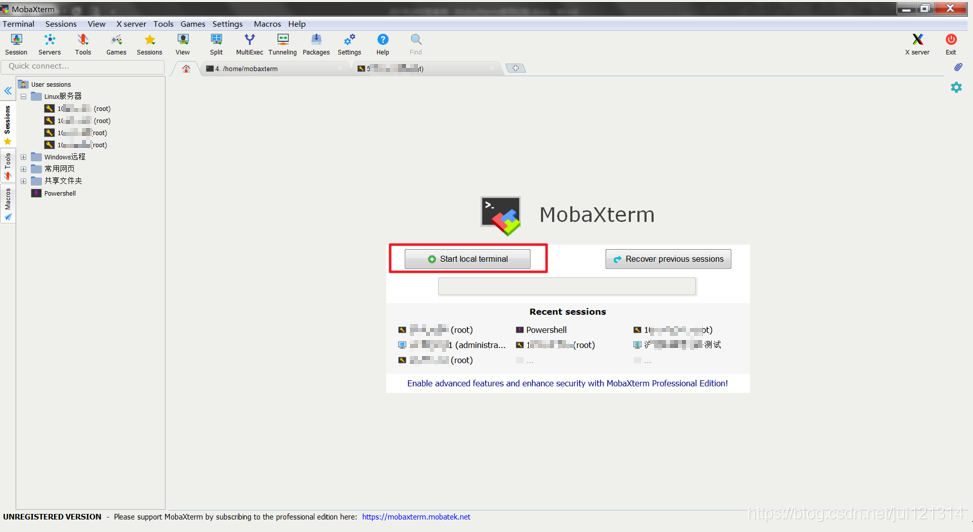The width and height of the screenshot is (973, 532).
Task: Open the Sessions menu
Action: pyautogui.click(x=61, y=24)
